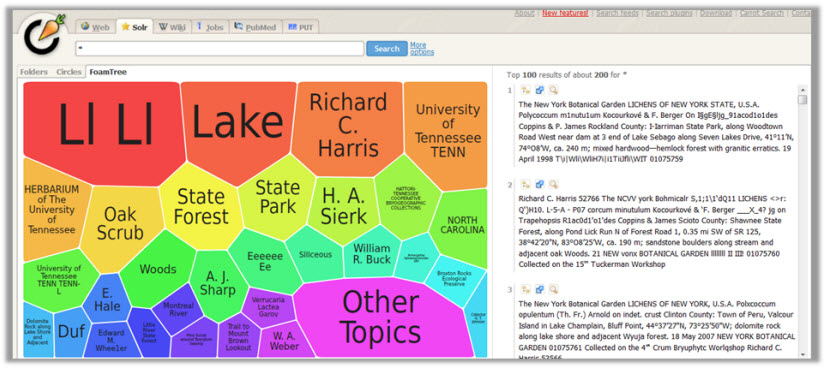Viewport: 824px width, 368px height.
Task: Preview result 3 with magnifier icon
Action: tap(553, 289)
